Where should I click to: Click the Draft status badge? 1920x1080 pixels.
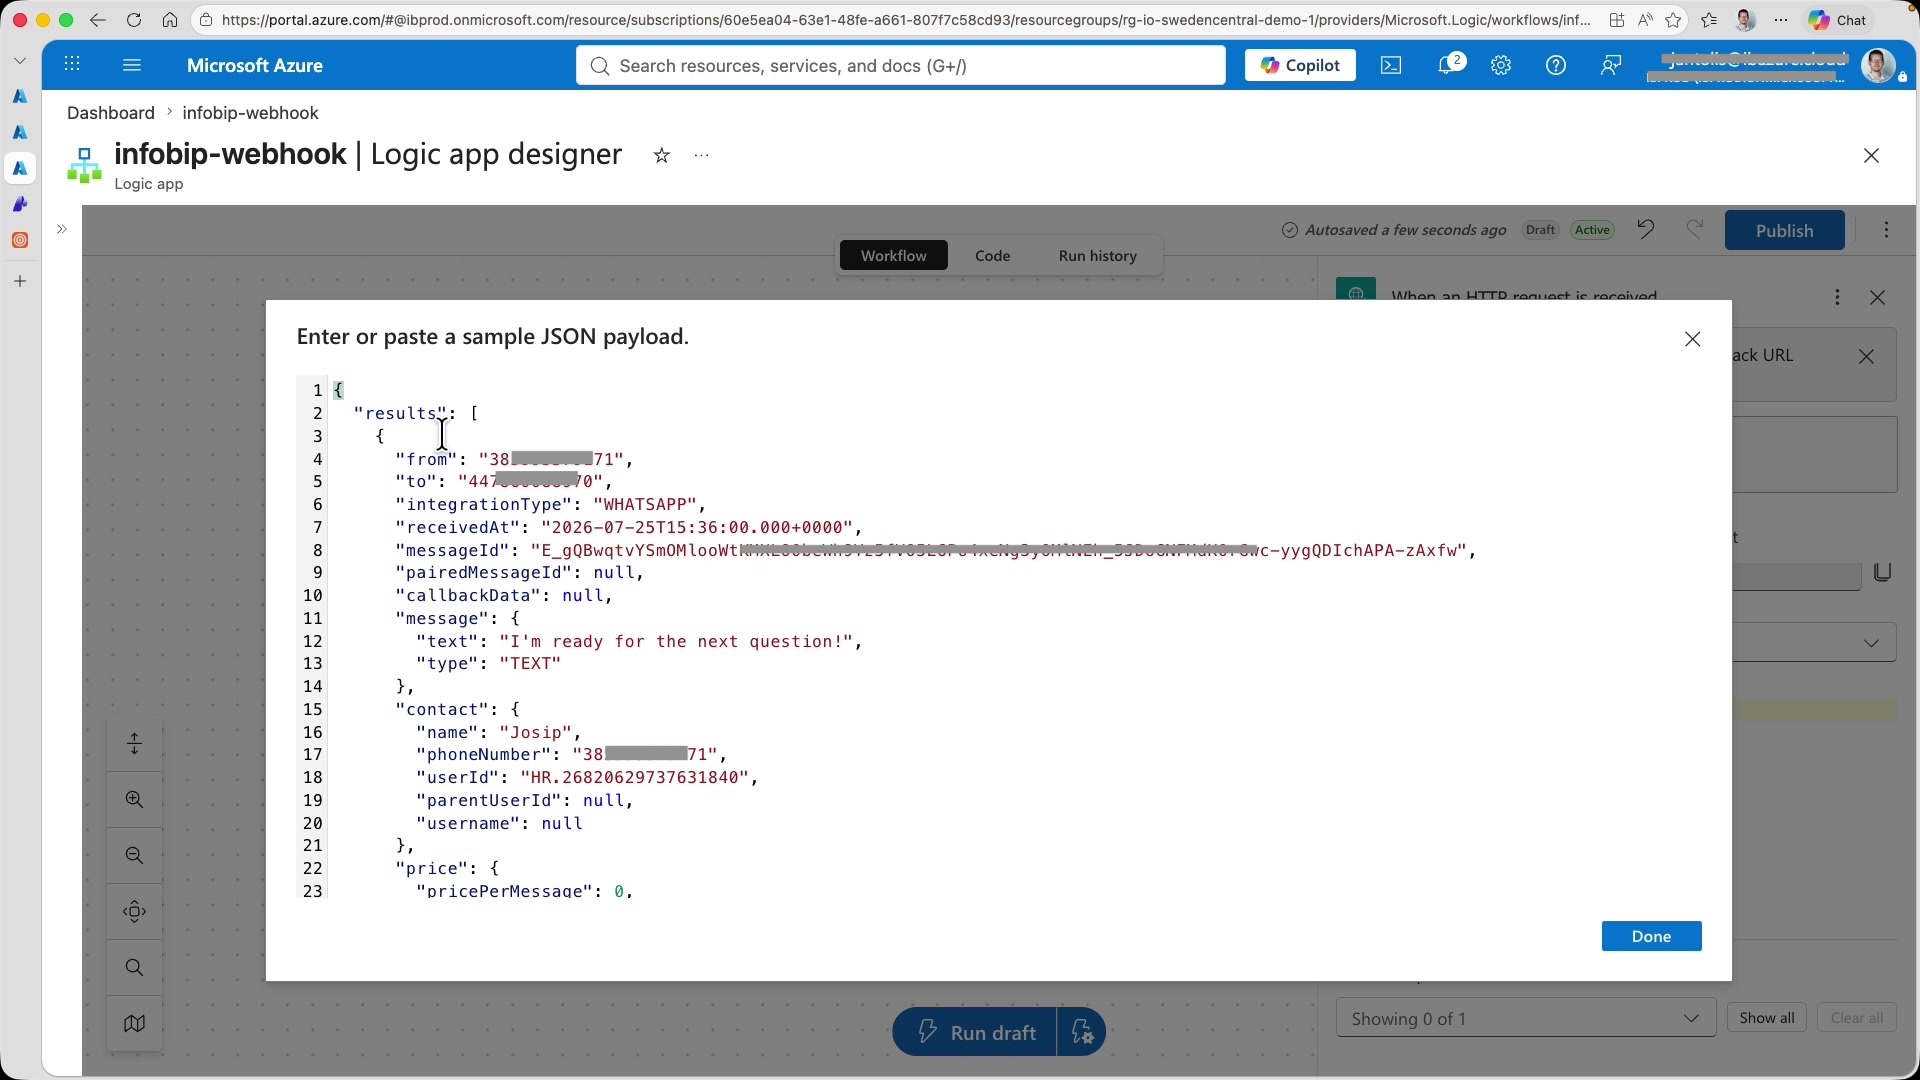pos(1540,230)
